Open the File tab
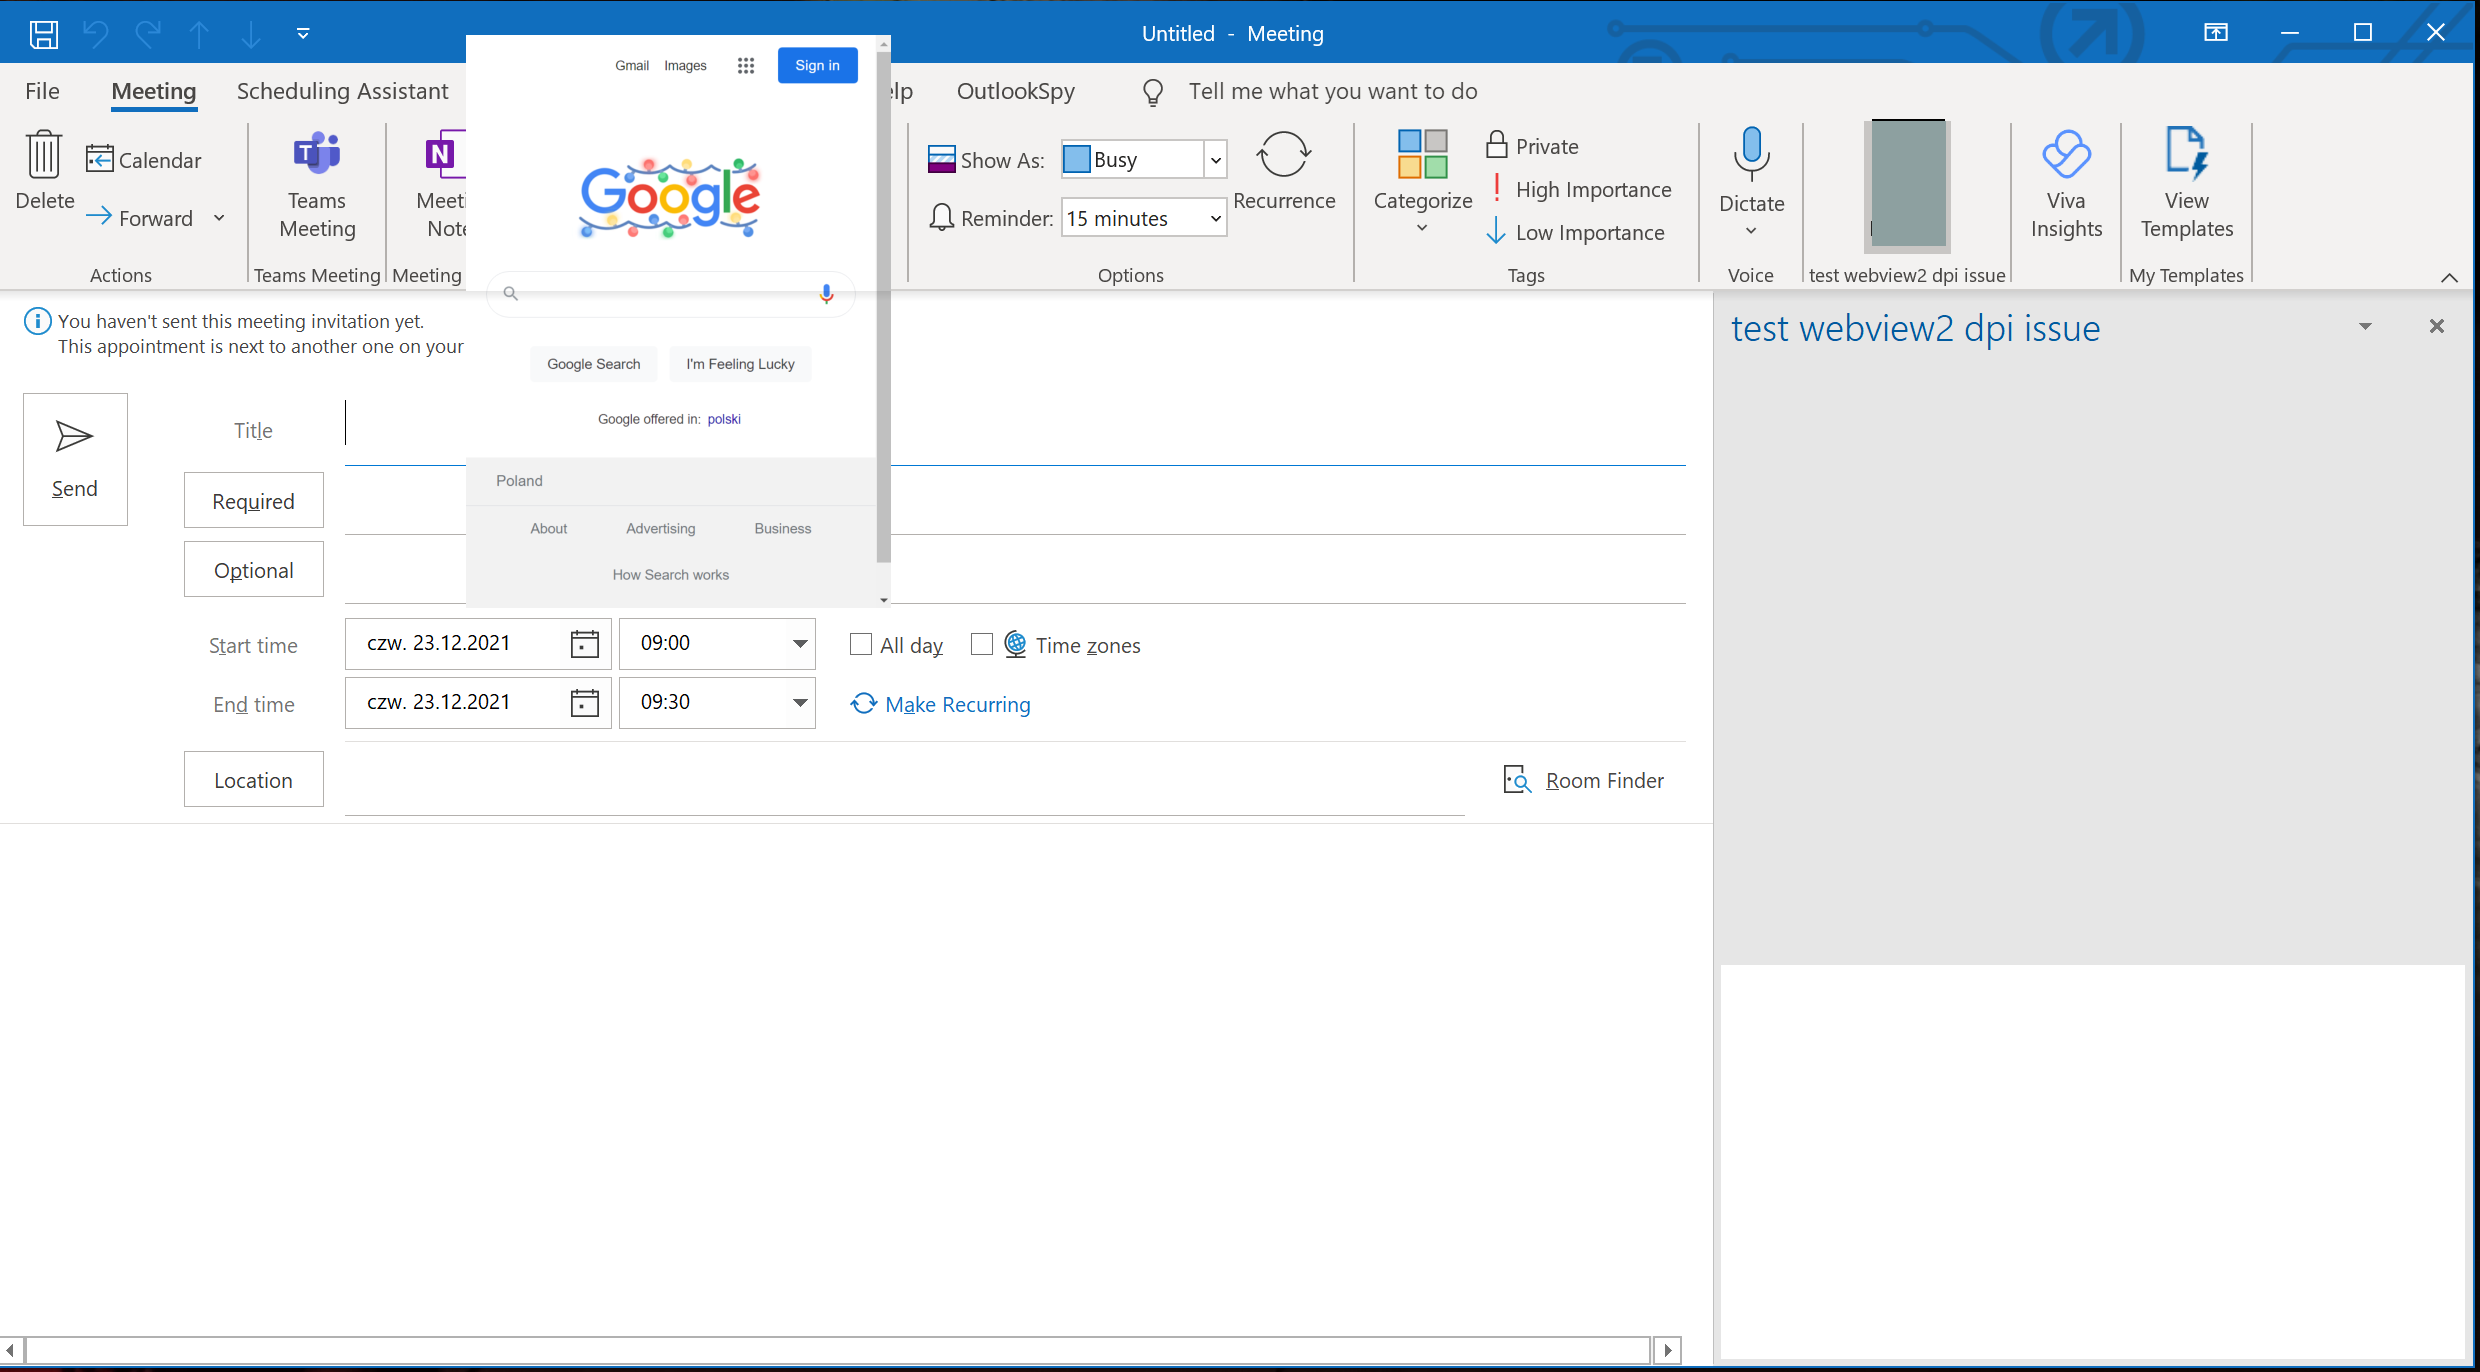 42,91
